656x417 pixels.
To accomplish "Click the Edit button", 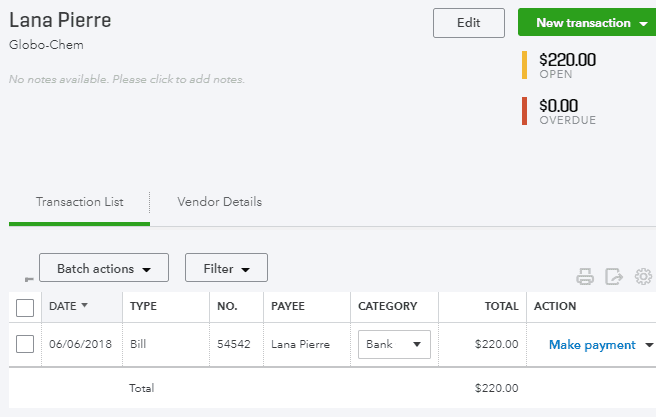I will point(469,23).
